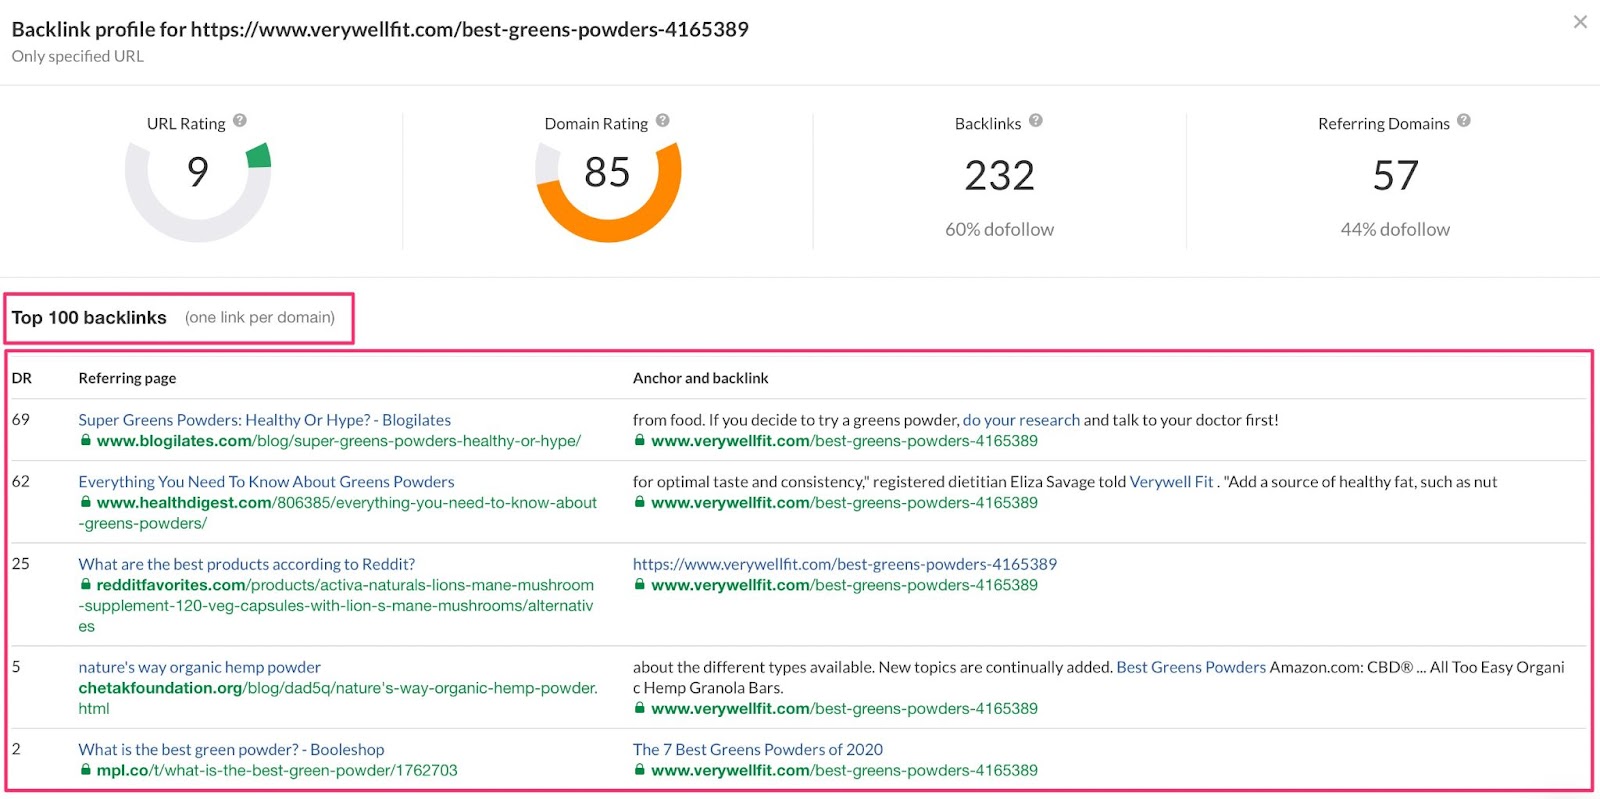Click the DR value '69'
This screenshot has width=1600, height=799.
[x=21, y=419]
